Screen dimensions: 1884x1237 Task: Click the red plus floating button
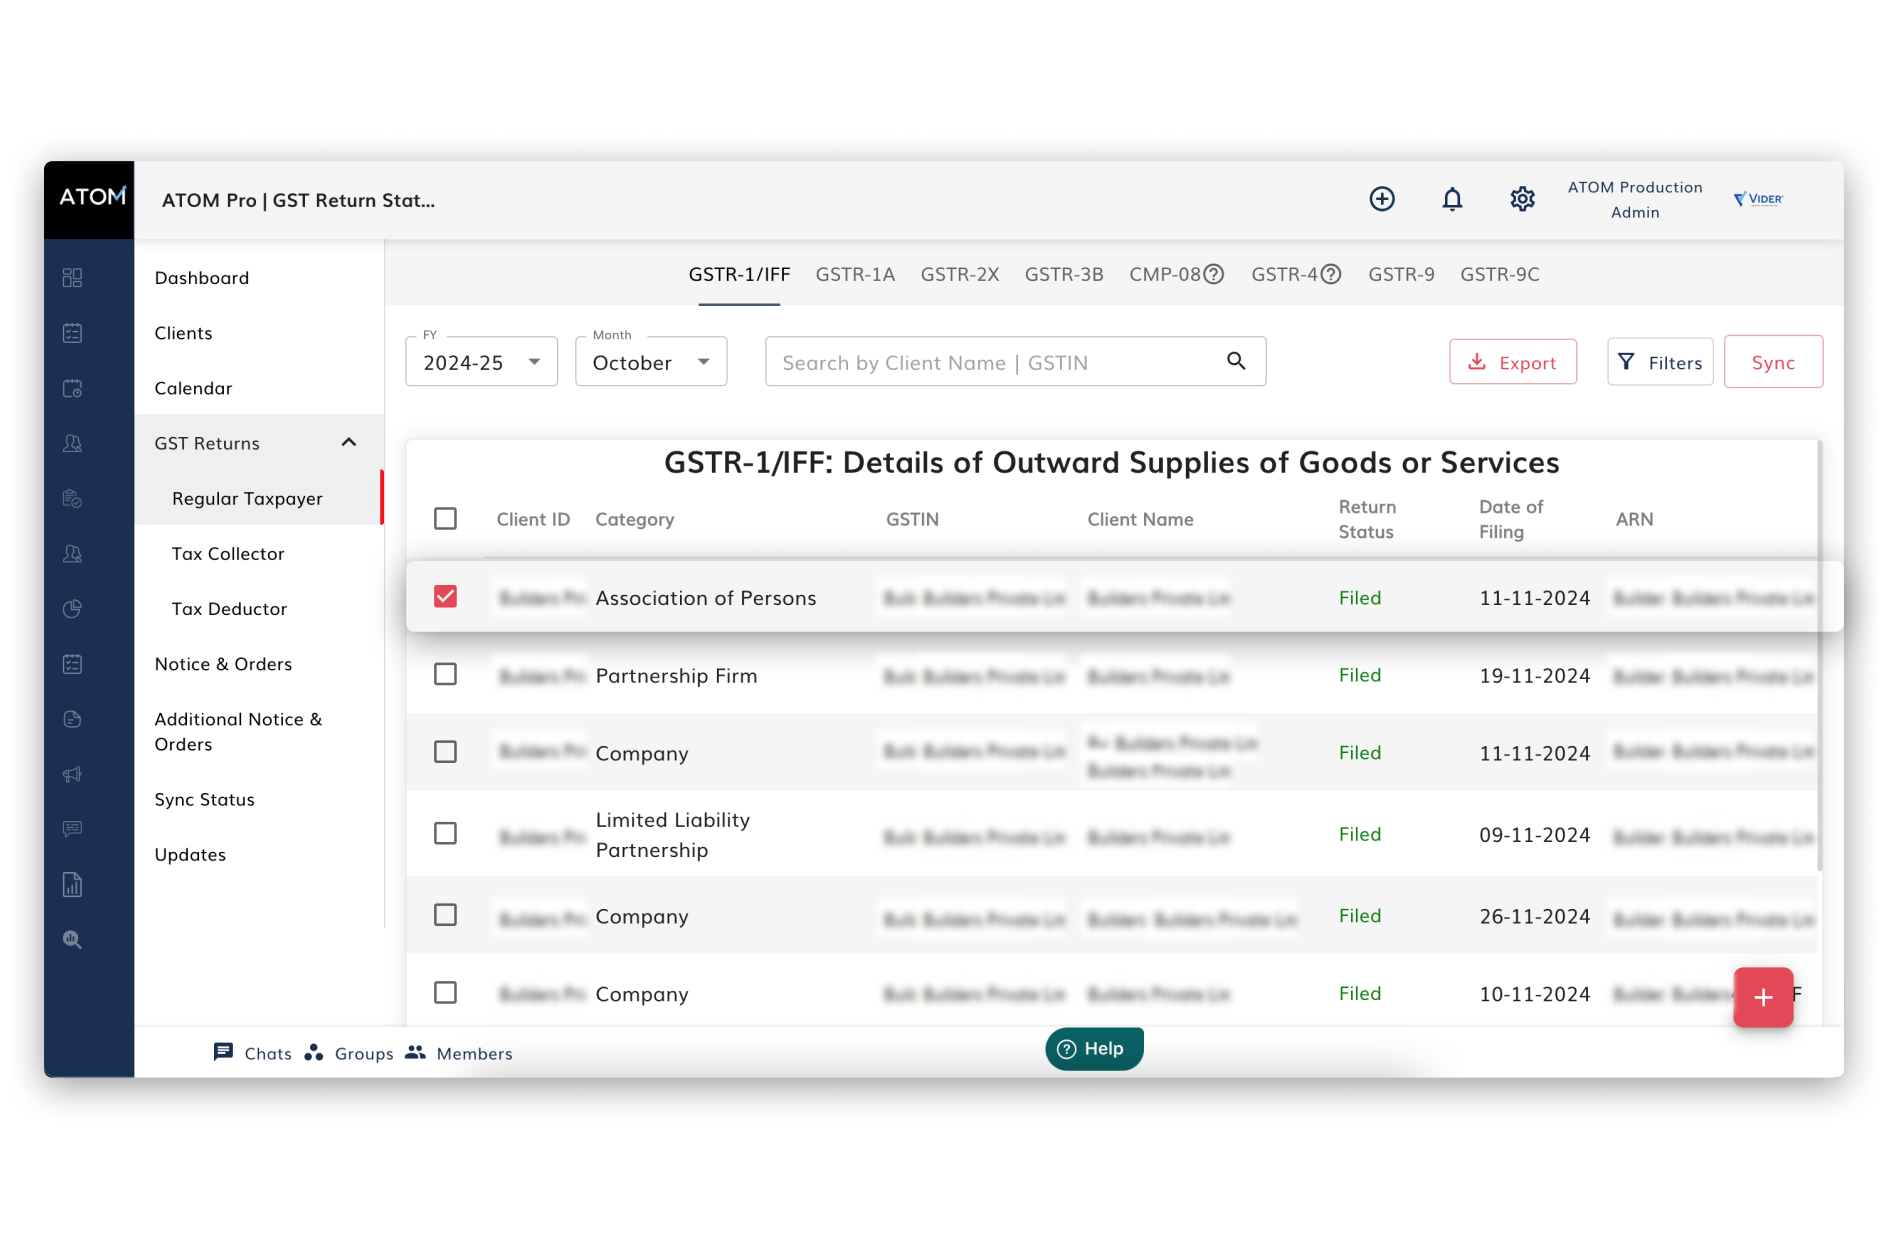tap(1763, 997)
